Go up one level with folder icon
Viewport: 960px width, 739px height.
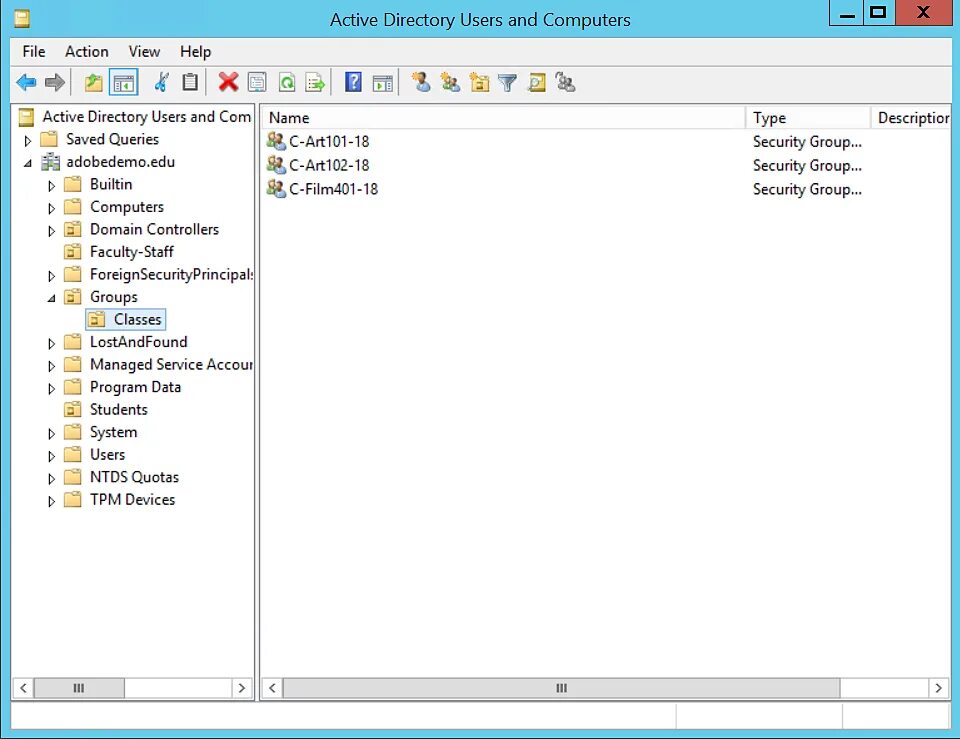tap(94, 82)
